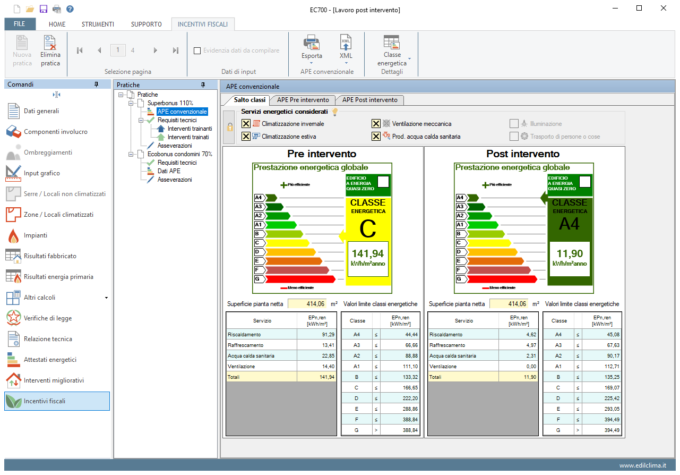
Task: Open the STRUMENTI ribbon tab
Action: [x=98, y=22]
